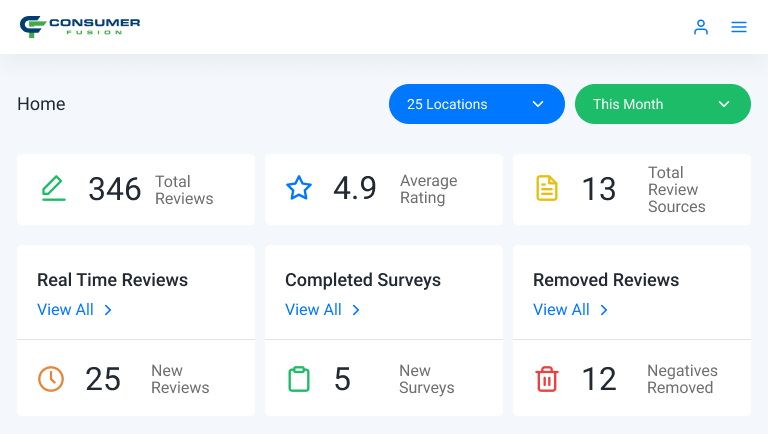The height and width of the screenshot is (434, 768).
Task: Click the Consumer Fusion logo
Action: [80, 26]
